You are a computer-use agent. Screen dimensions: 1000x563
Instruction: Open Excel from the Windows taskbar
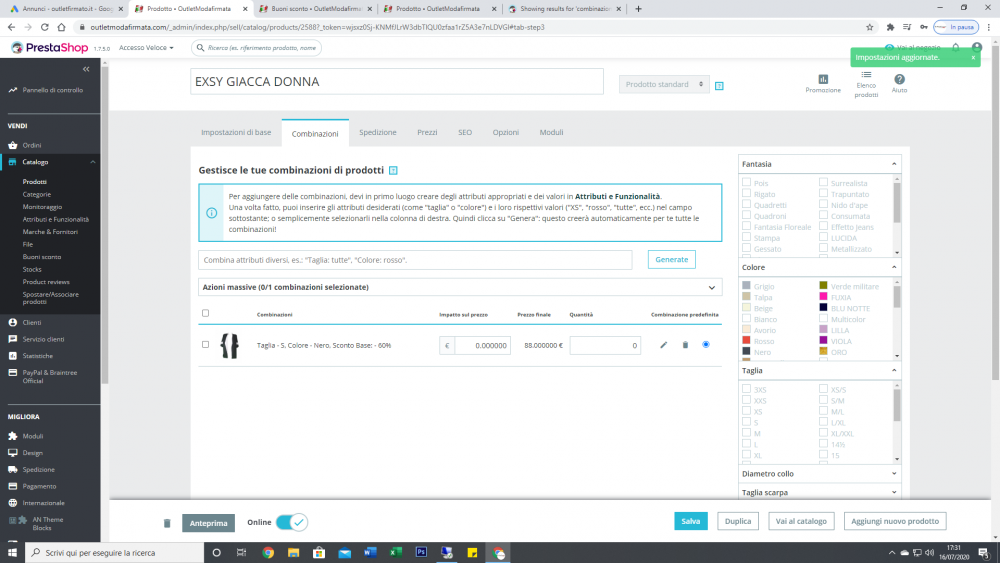pyautogui.click(x=395, y=552)
